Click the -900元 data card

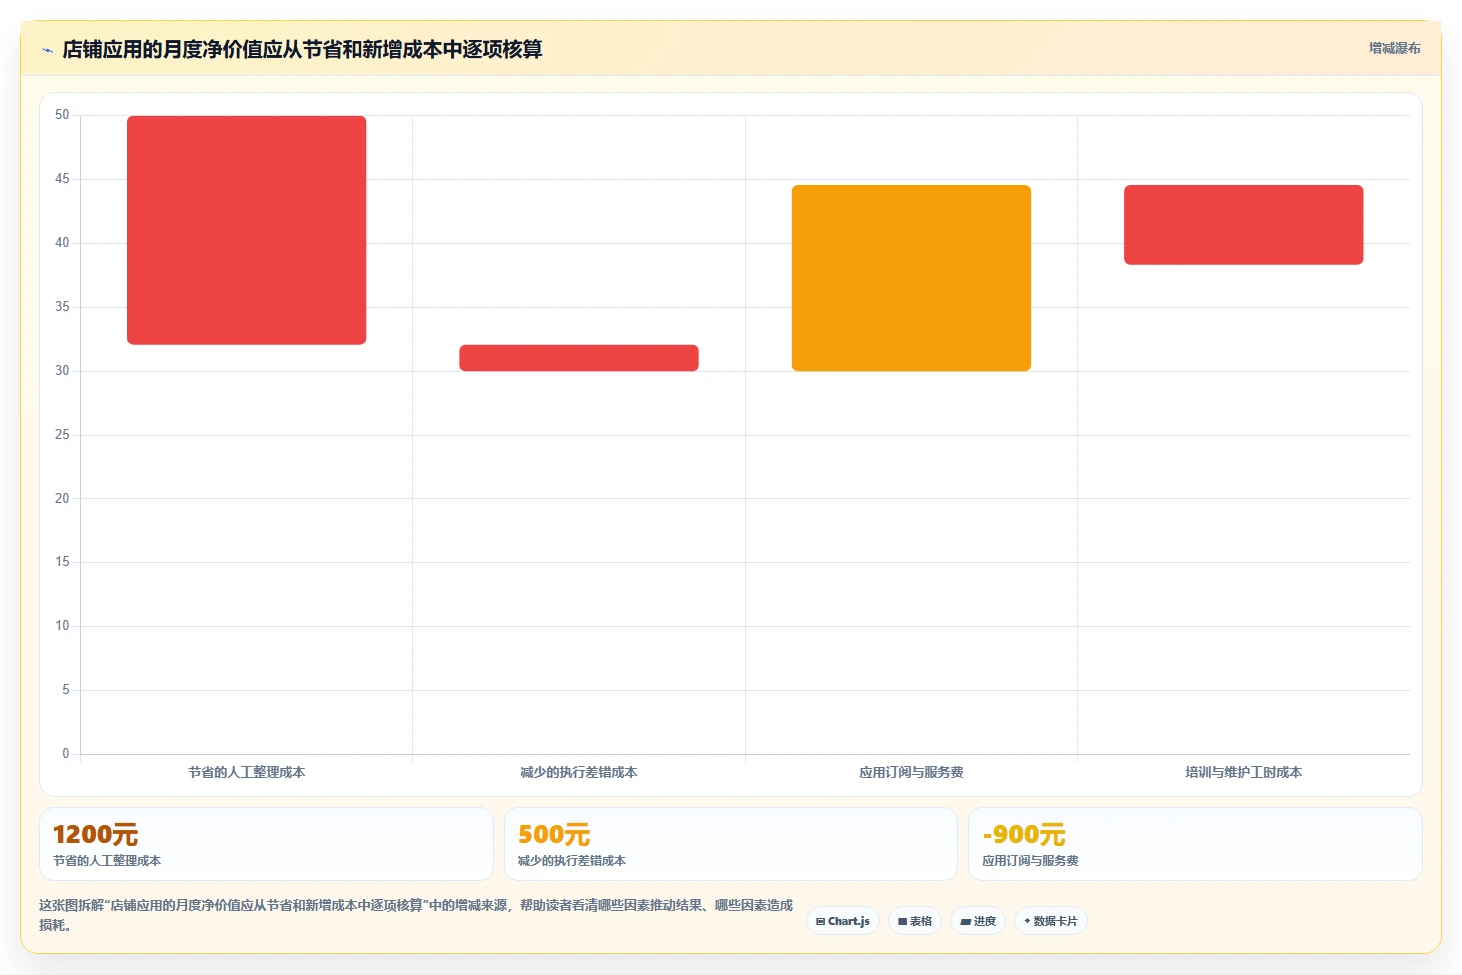pos(1195,844)
